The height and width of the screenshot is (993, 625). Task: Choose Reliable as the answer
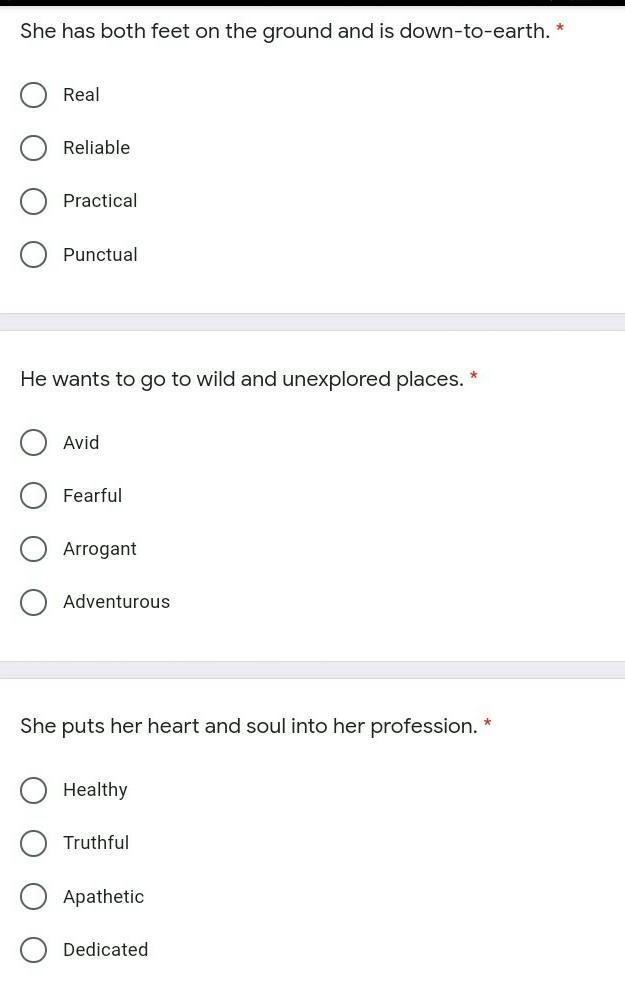coord(33,148)
